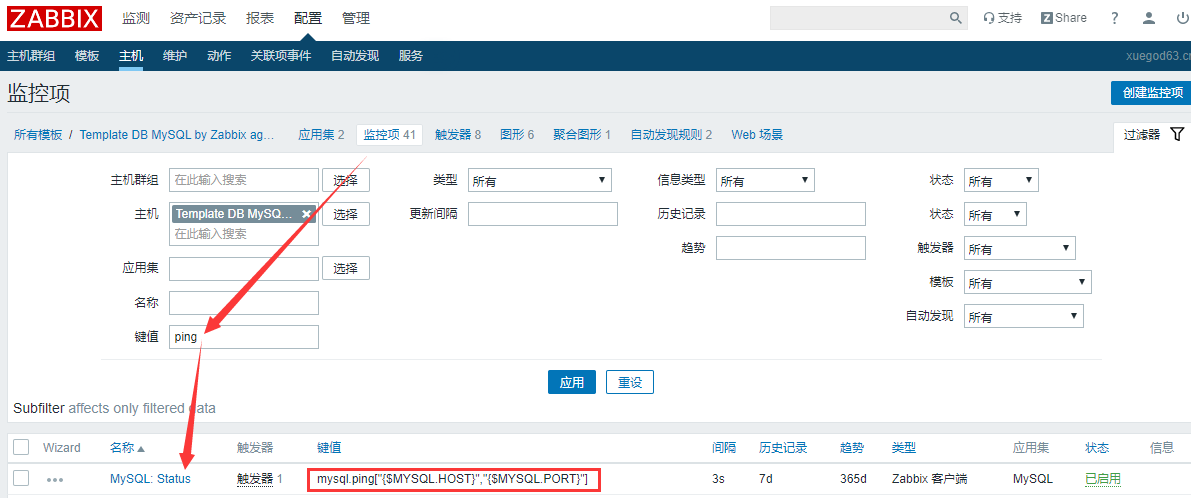
Task: Focus the 名称 input field
Action: 244,303
